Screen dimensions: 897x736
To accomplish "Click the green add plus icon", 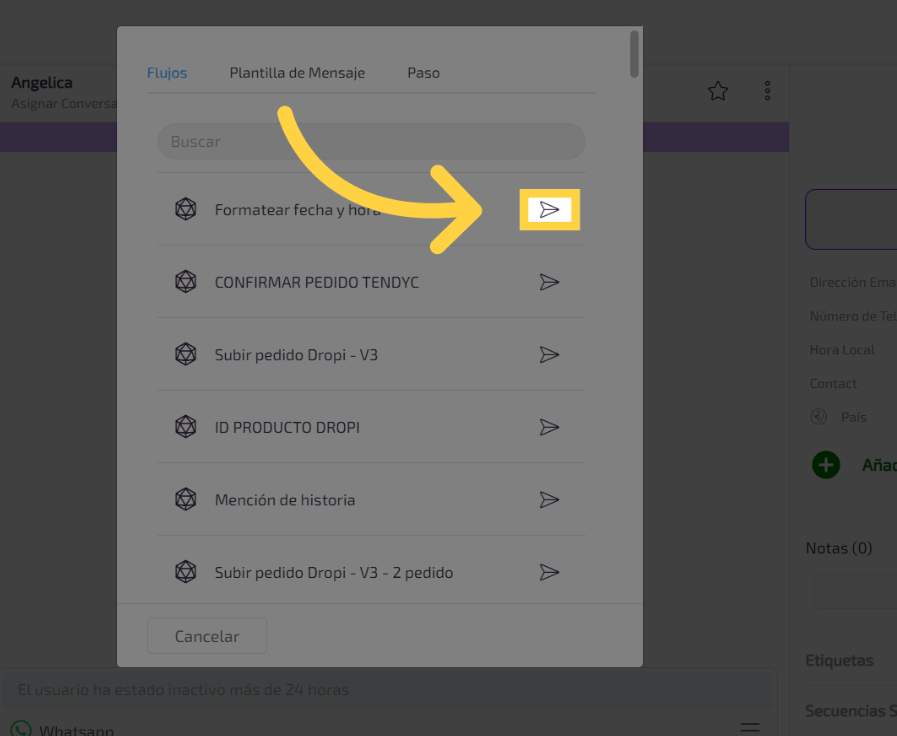I will point(826,465).
